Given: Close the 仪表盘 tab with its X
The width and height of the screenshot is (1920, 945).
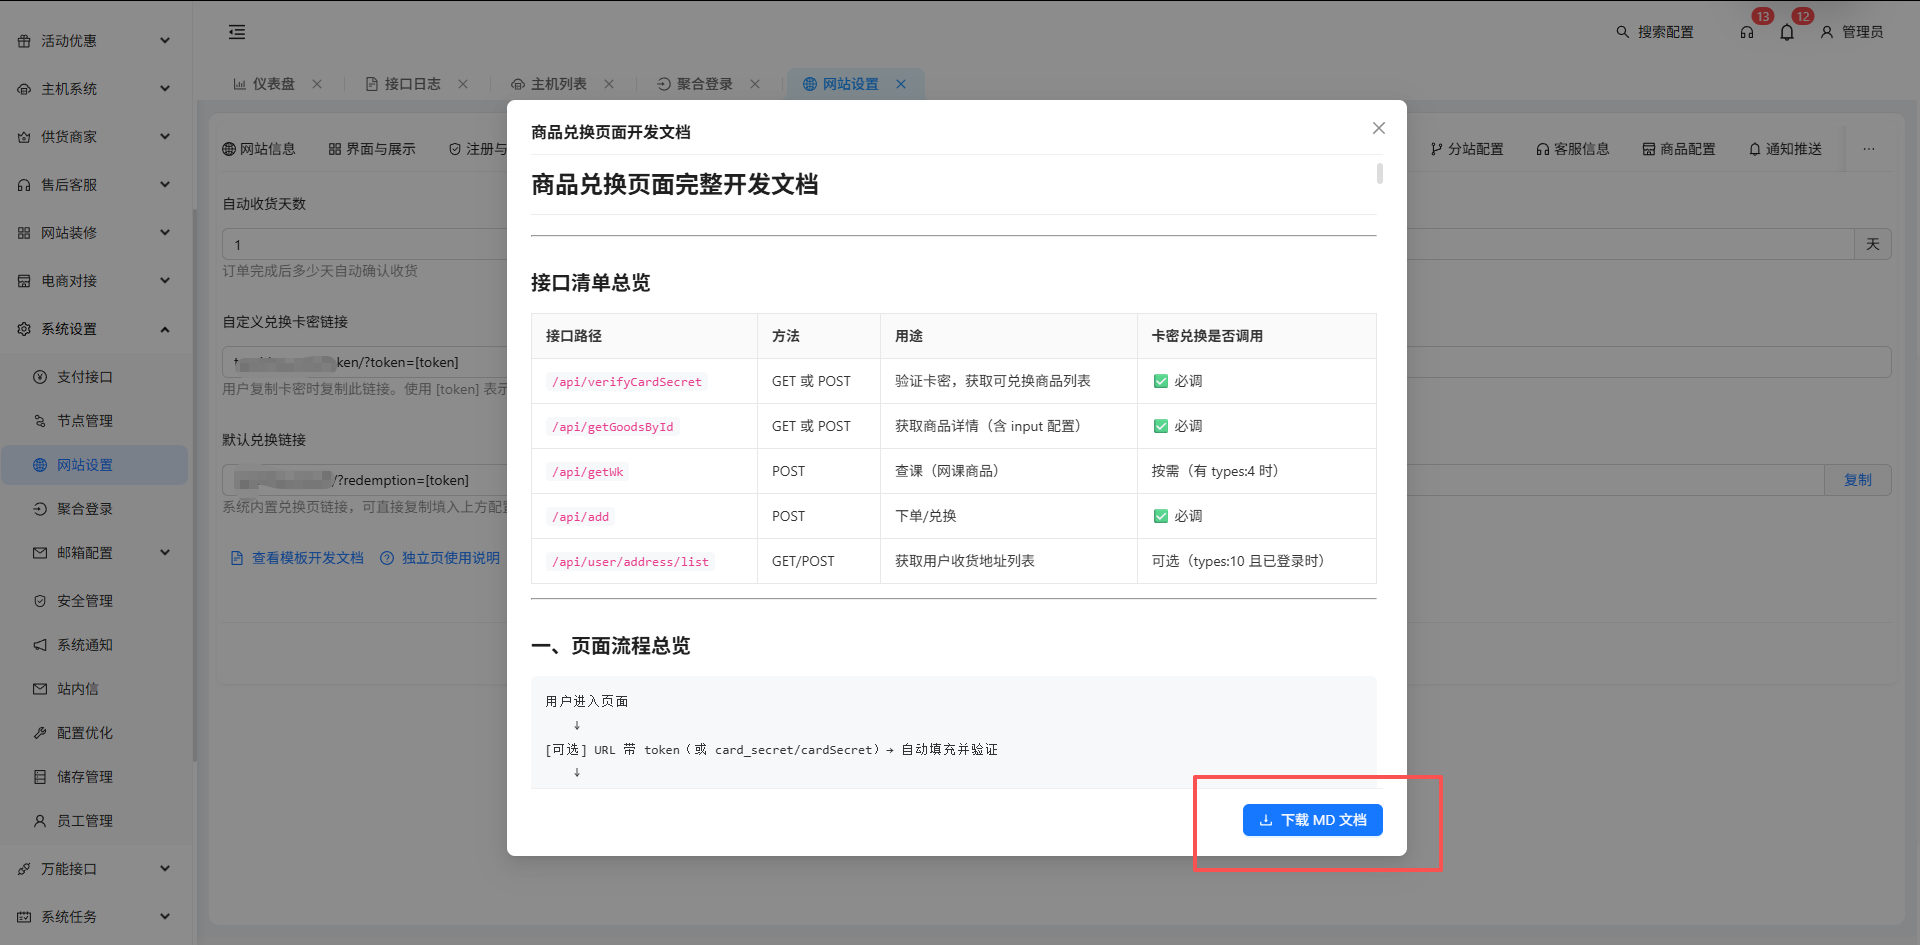Looking at the screenshot, I should click(317, 84).
